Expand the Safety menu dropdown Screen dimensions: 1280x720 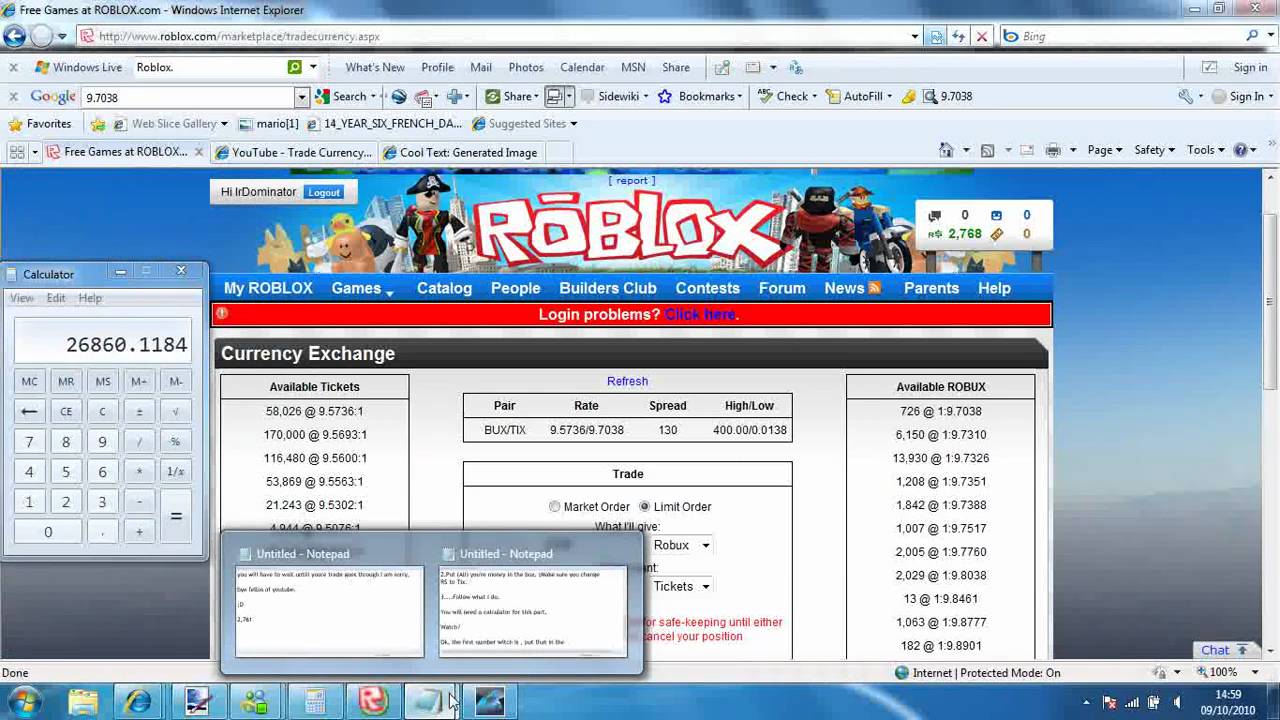pos(1154,150)
